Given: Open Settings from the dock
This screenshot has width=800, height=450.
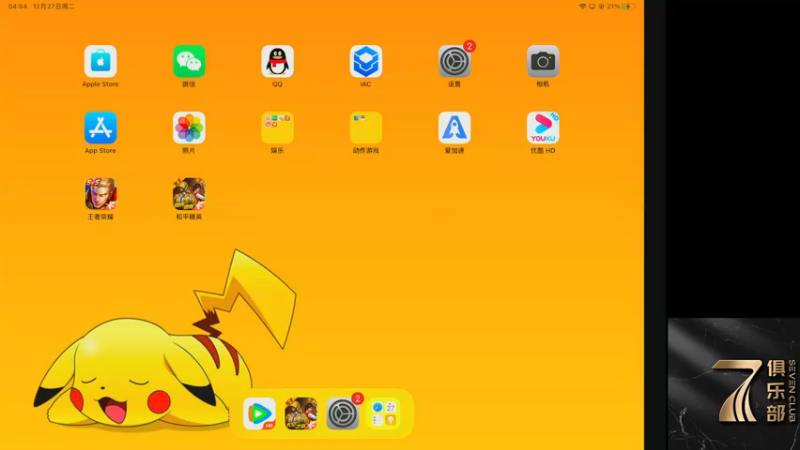Looking at the screenshot, I should [x=342, y=414].
